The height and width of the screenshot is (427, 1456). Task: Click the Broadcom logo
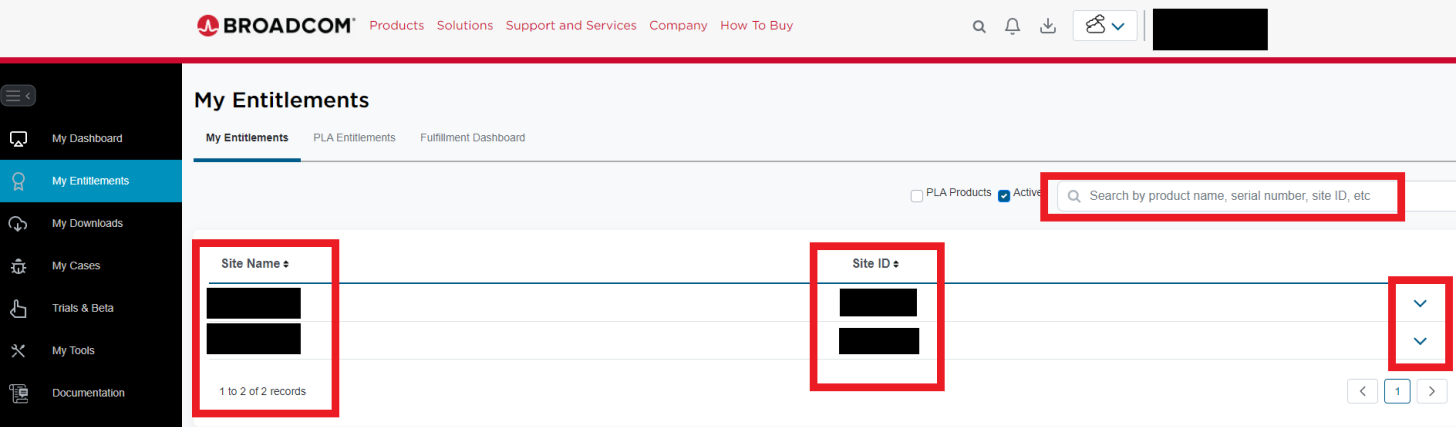276,25
